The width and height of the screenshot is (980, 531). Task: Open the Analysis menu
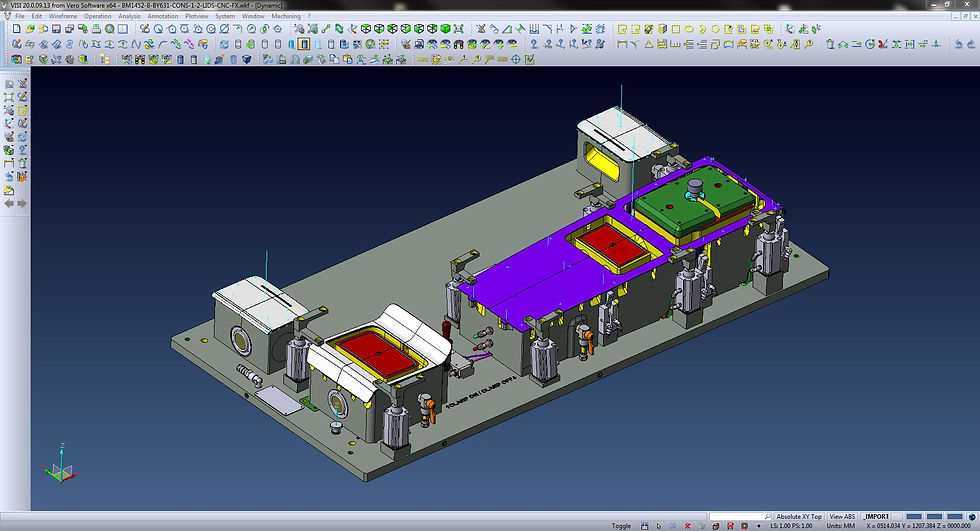click(x=129, y=16)
